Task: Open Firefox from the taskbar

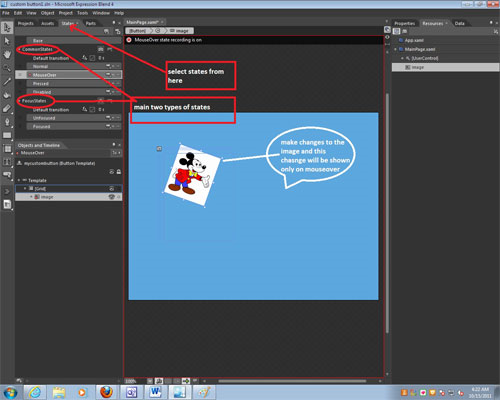Action: [x=106, y=392]
